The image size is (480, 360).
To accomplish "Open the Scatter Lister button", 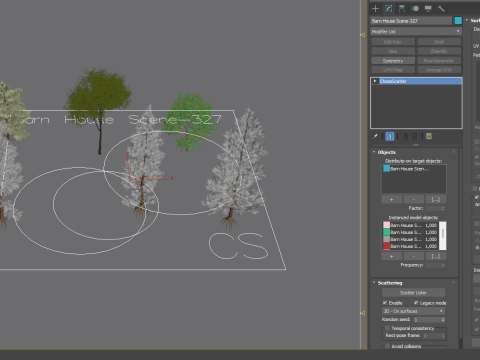I will [413, 293].
